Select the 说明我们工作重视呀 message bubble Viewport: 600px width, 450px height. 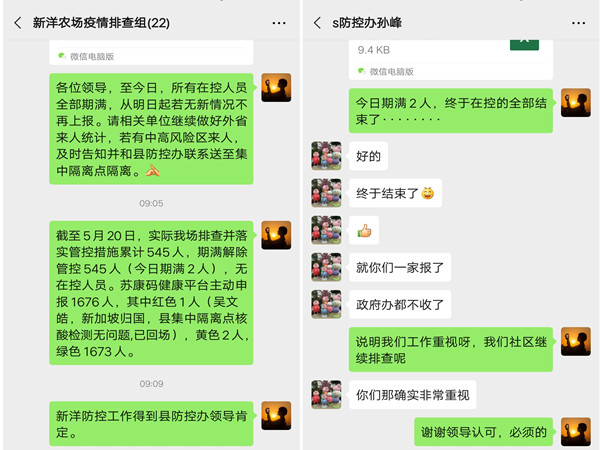[x=451, y=349]
